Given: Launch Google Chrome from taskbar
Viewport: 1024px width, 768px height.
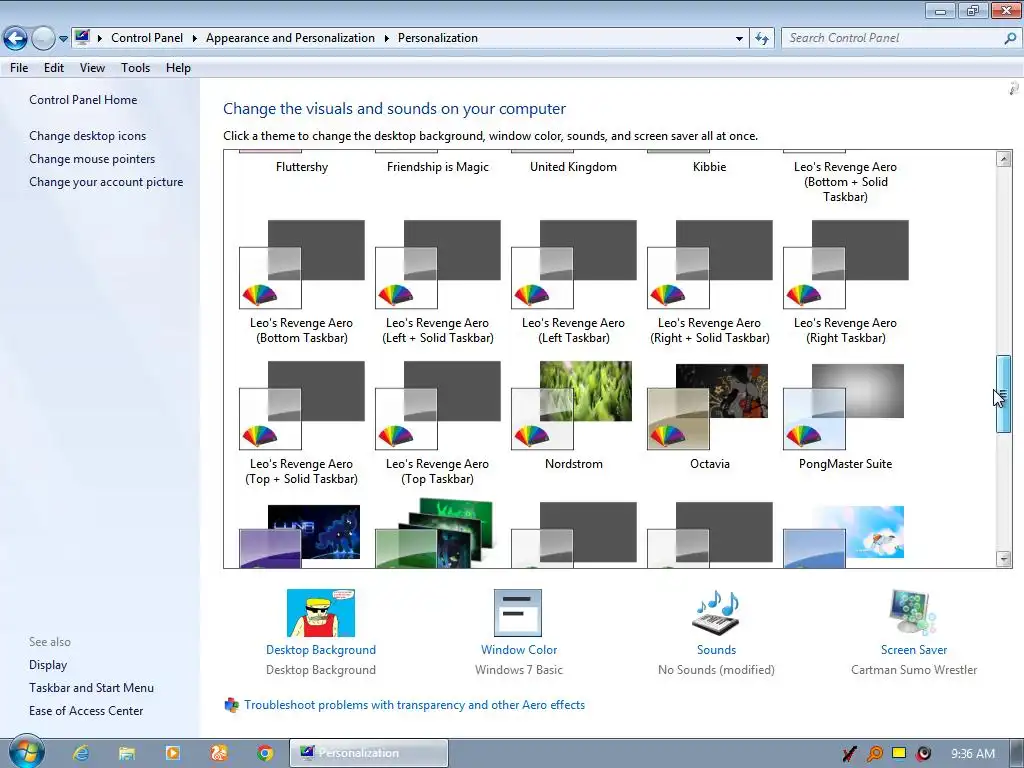Looking at the screenshot, I should point(265,753).
